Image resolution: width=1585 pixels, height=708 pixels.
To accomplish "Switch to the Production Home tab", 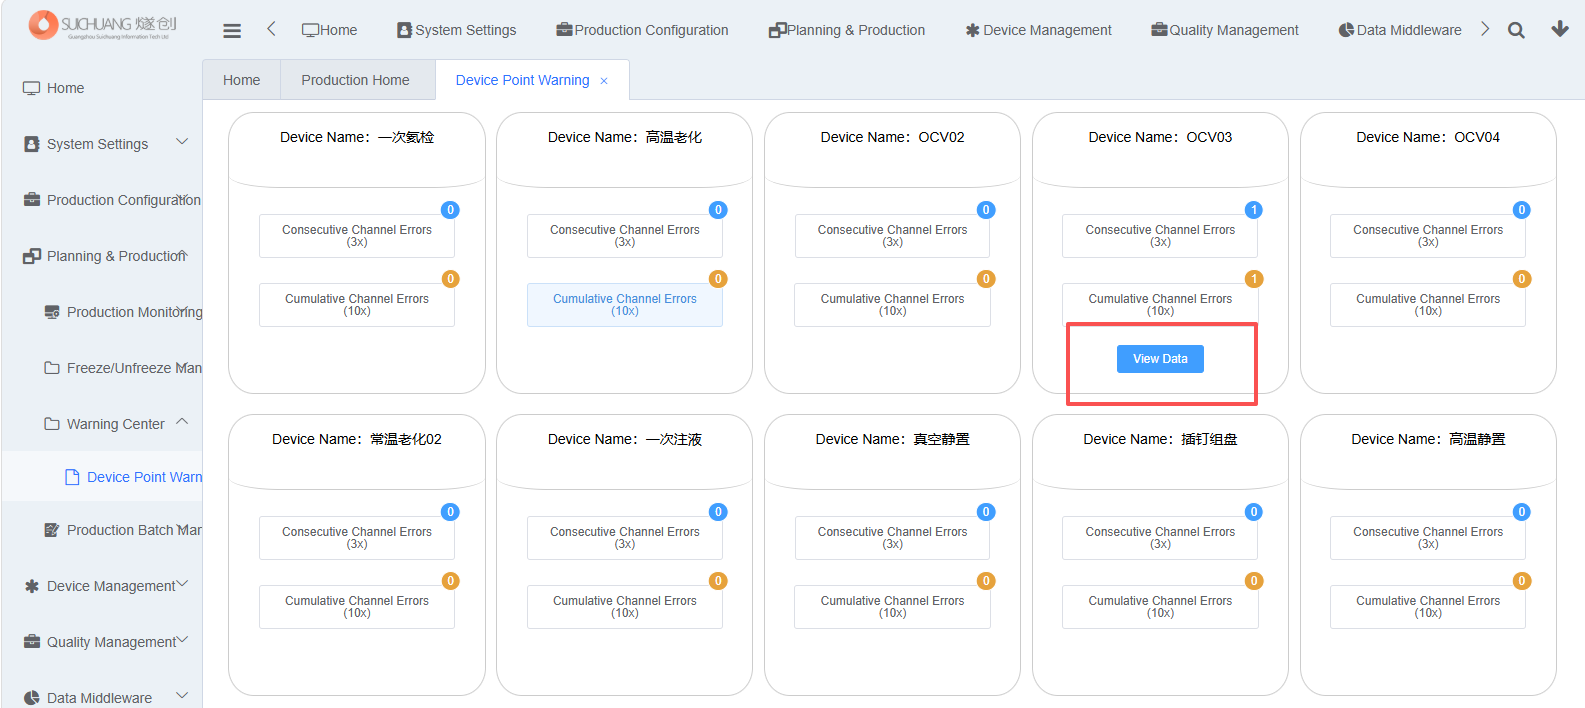I will point(356,80).
